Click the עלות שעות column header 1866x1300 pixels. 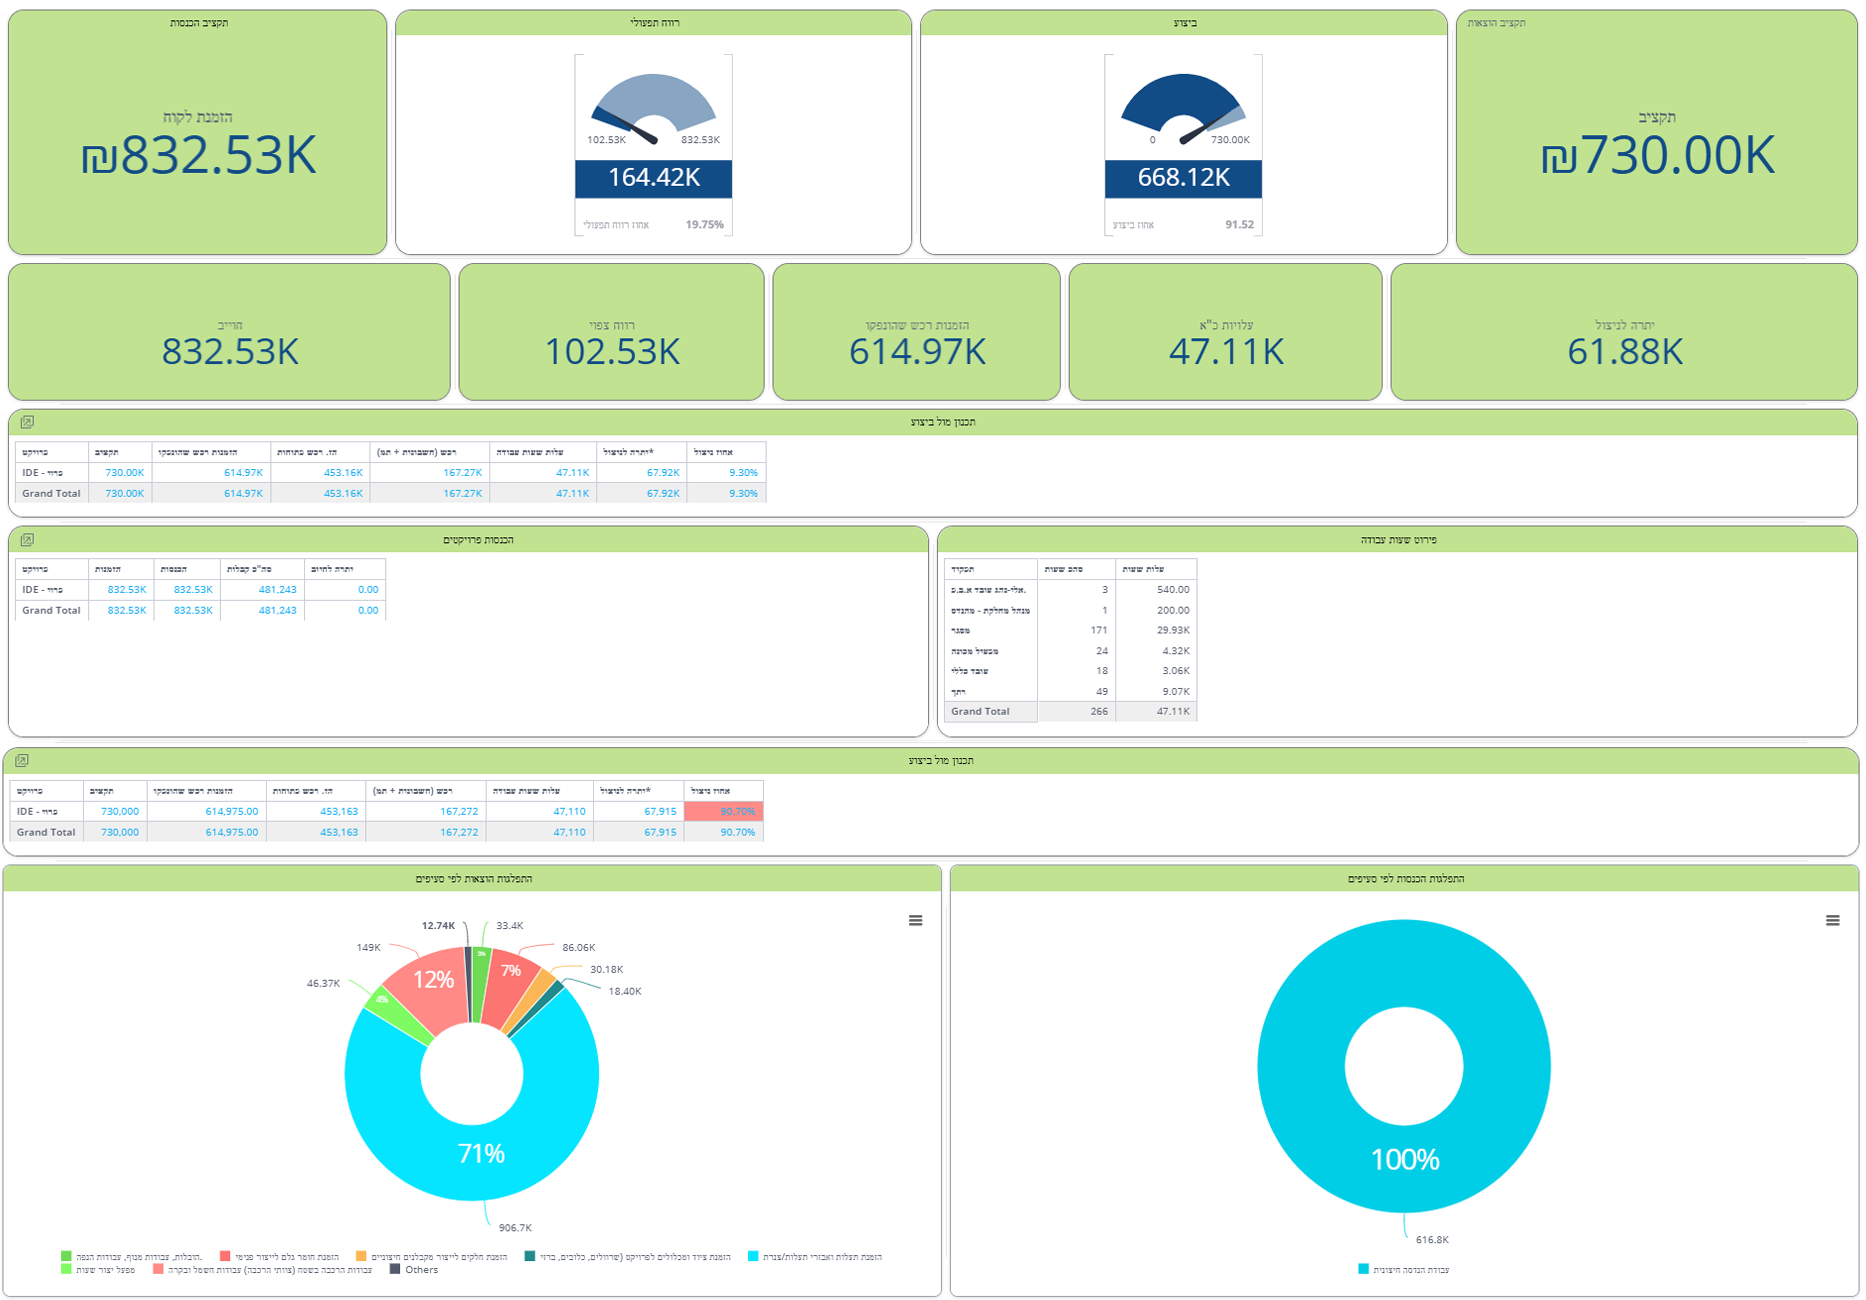click(x=1155, y=569)
